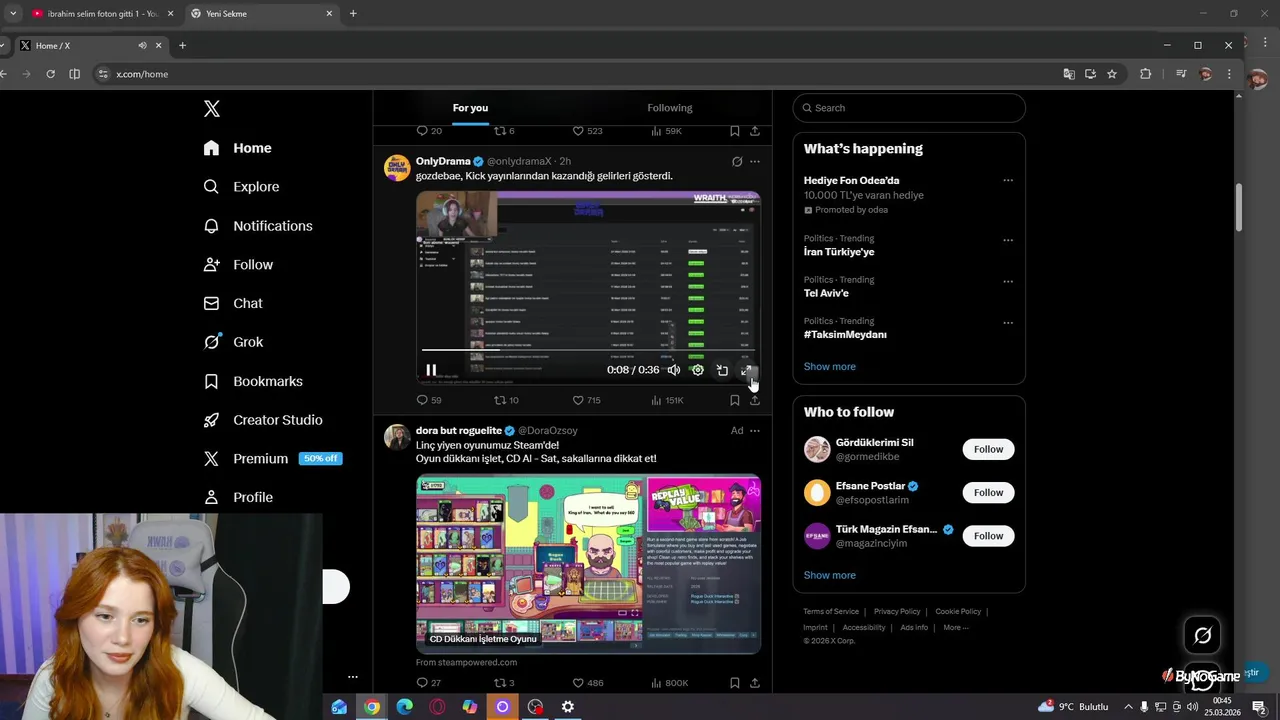Image resolution: width=1280 pixels, height=720 pixels.
Task: Like the top post with 523 likes
Action: (587, 131)
